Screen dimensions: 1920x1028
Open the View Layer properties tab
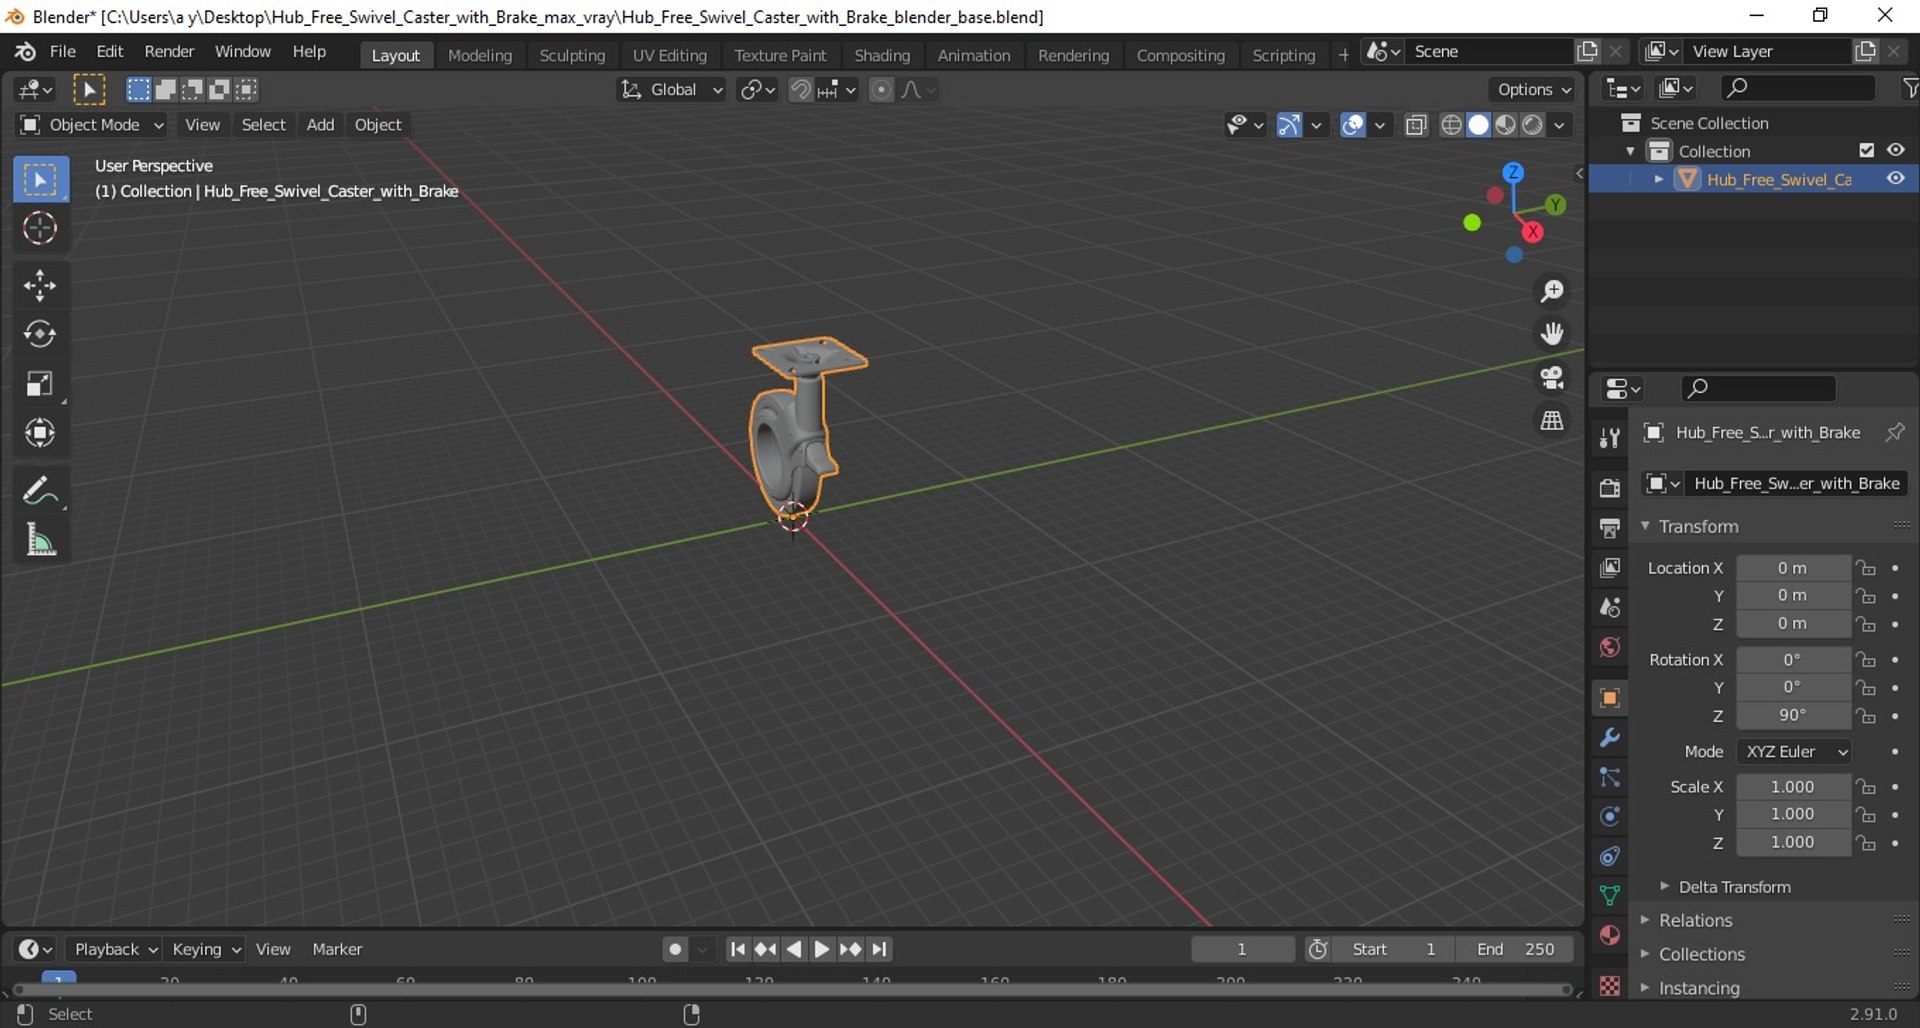(x=1609, y=567)
